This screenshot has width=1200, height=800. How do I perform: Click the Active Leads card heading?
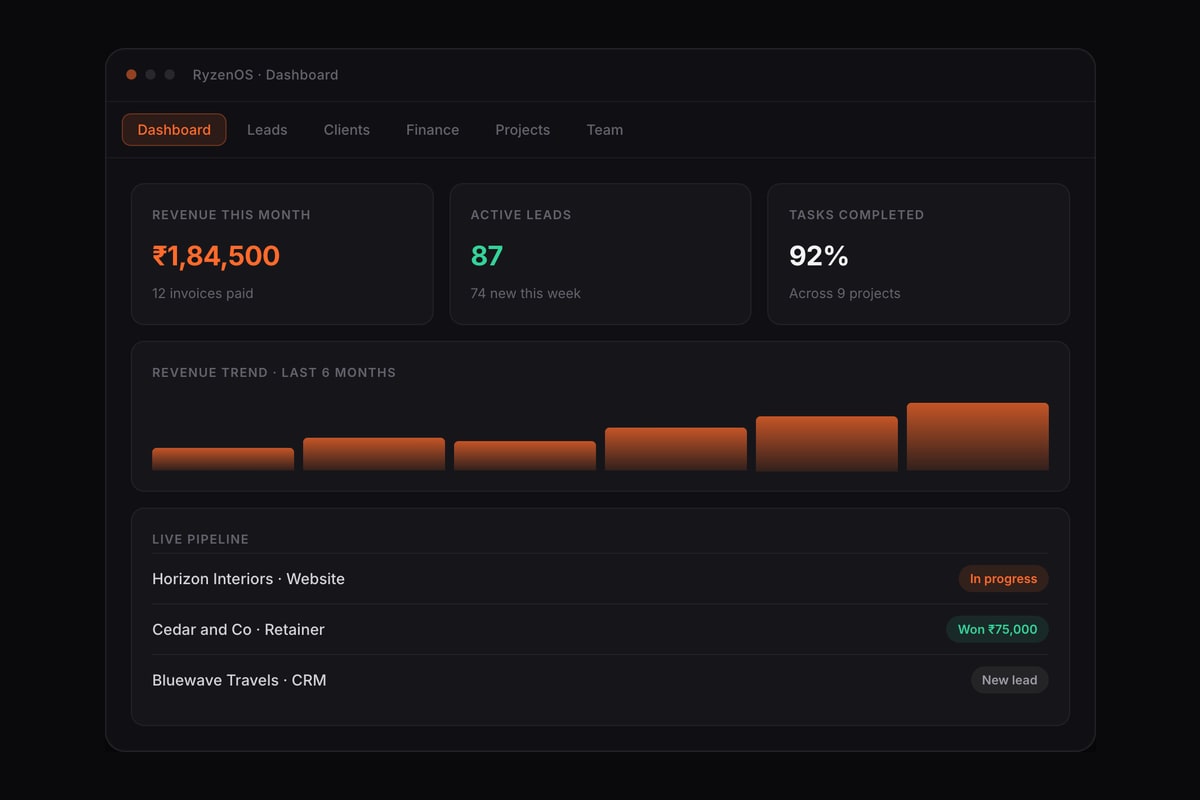[x=521, y=215]
